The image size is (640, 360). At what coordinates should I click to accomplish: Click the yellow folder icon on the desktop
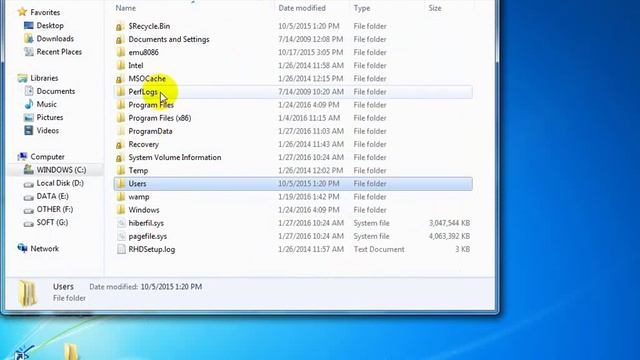click(x=71, y=352)
